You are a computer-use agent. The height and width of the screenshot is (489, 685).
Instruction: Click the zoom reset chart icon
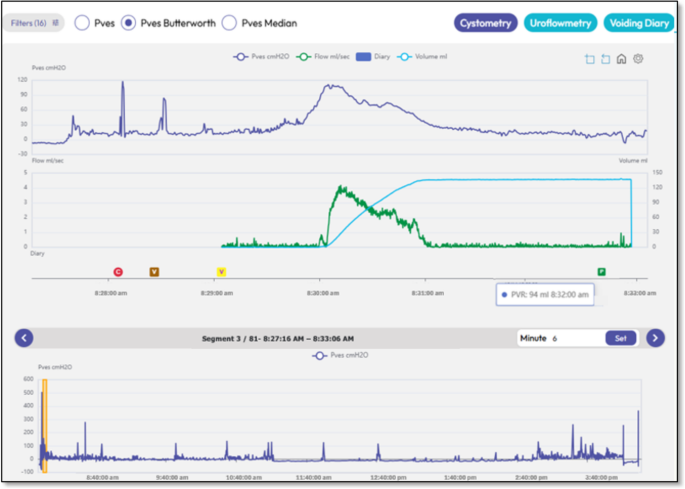pos(605,59)
